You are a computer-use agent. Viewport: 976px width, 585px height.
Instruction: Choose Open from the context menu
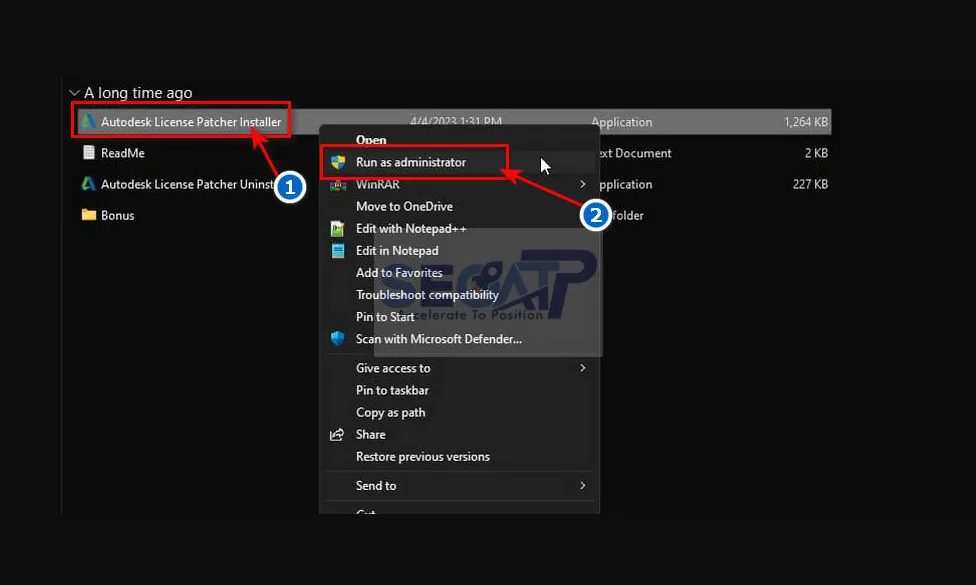pyautogui.click(x=371, y=140)
